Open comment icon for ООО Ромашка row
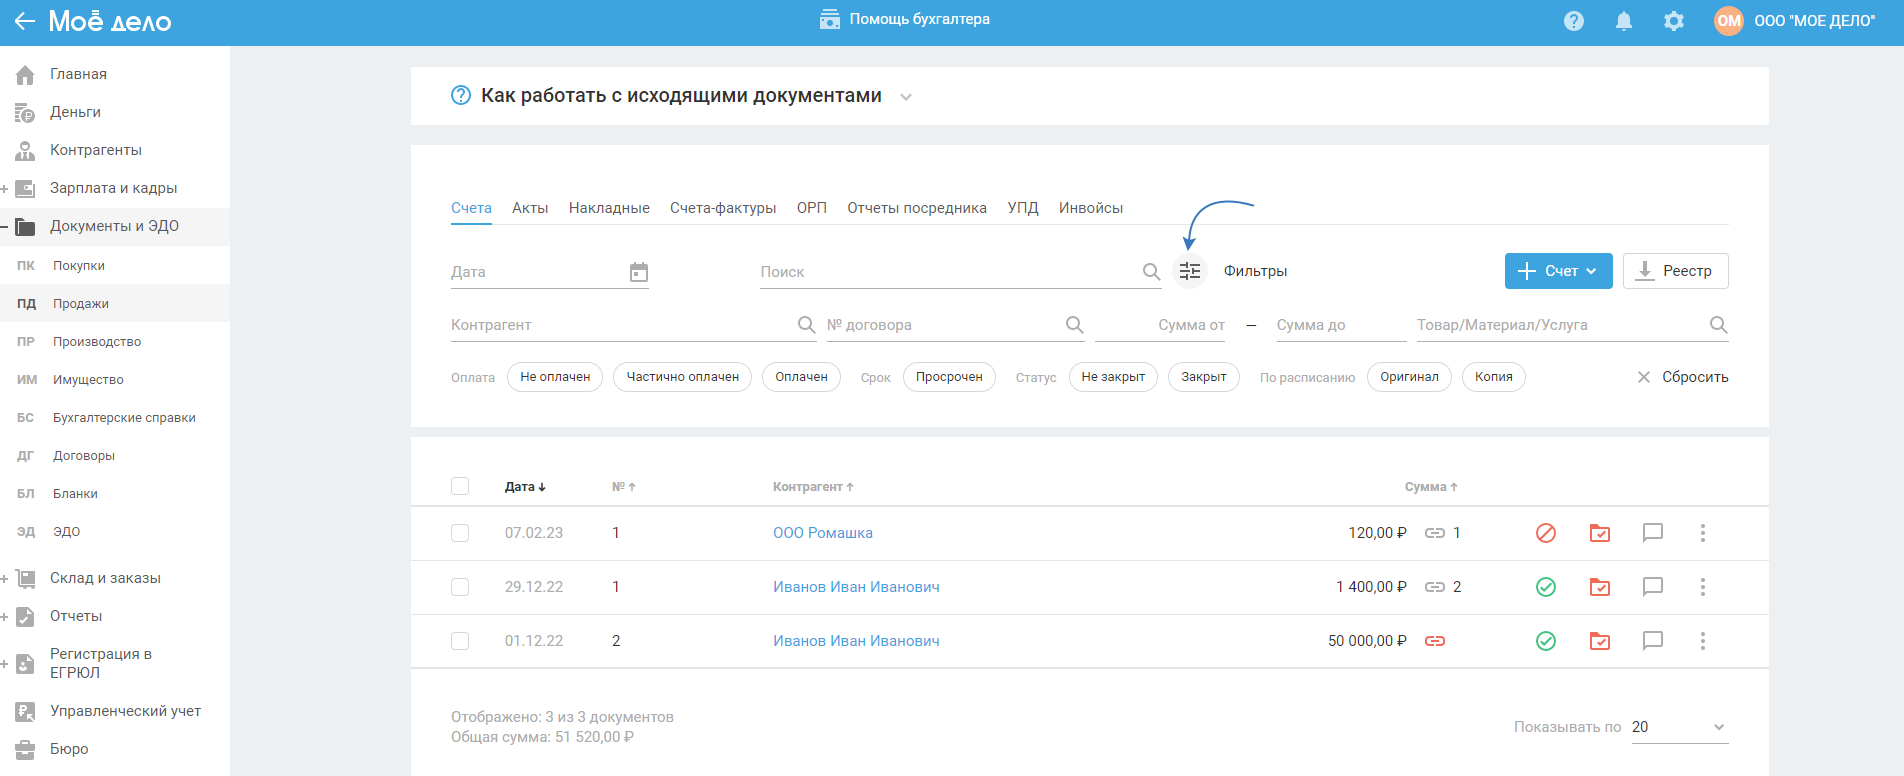This screenshot has width=1904, height=776. point(1652,533)
